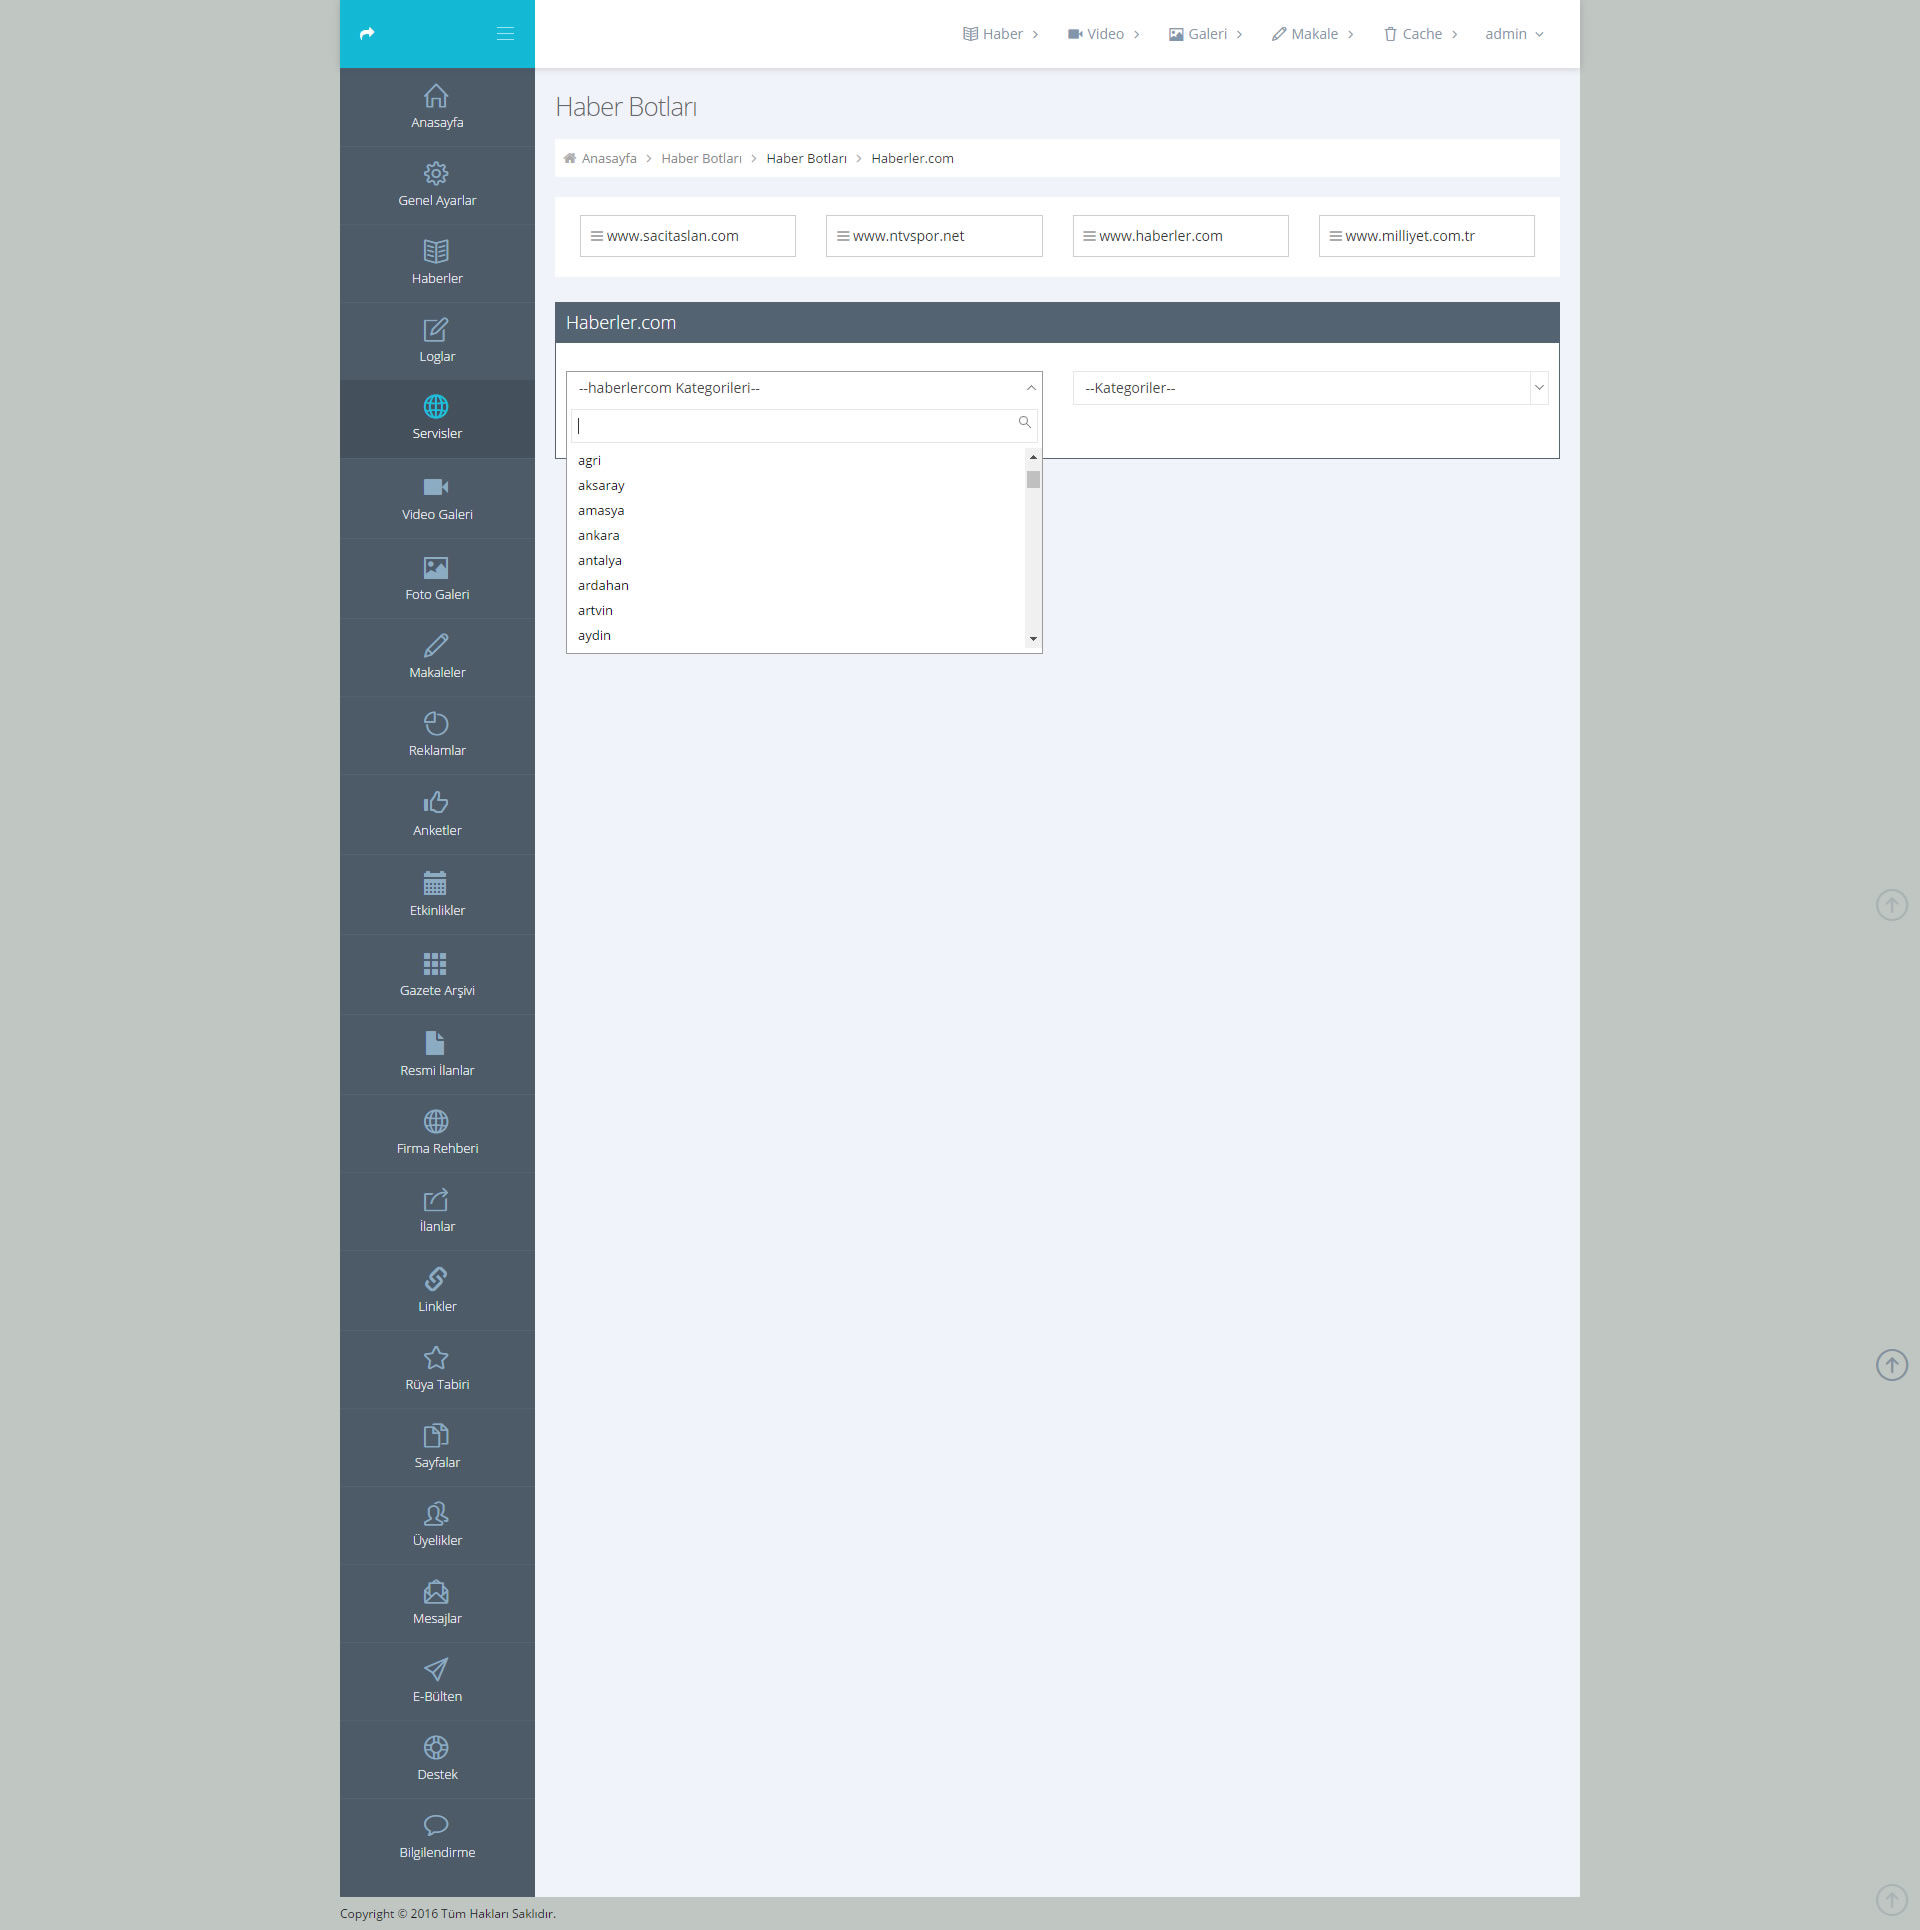1920x1930 pixels.
Task: Choose 'ankara' from the category list
Action: click(796, 536)
